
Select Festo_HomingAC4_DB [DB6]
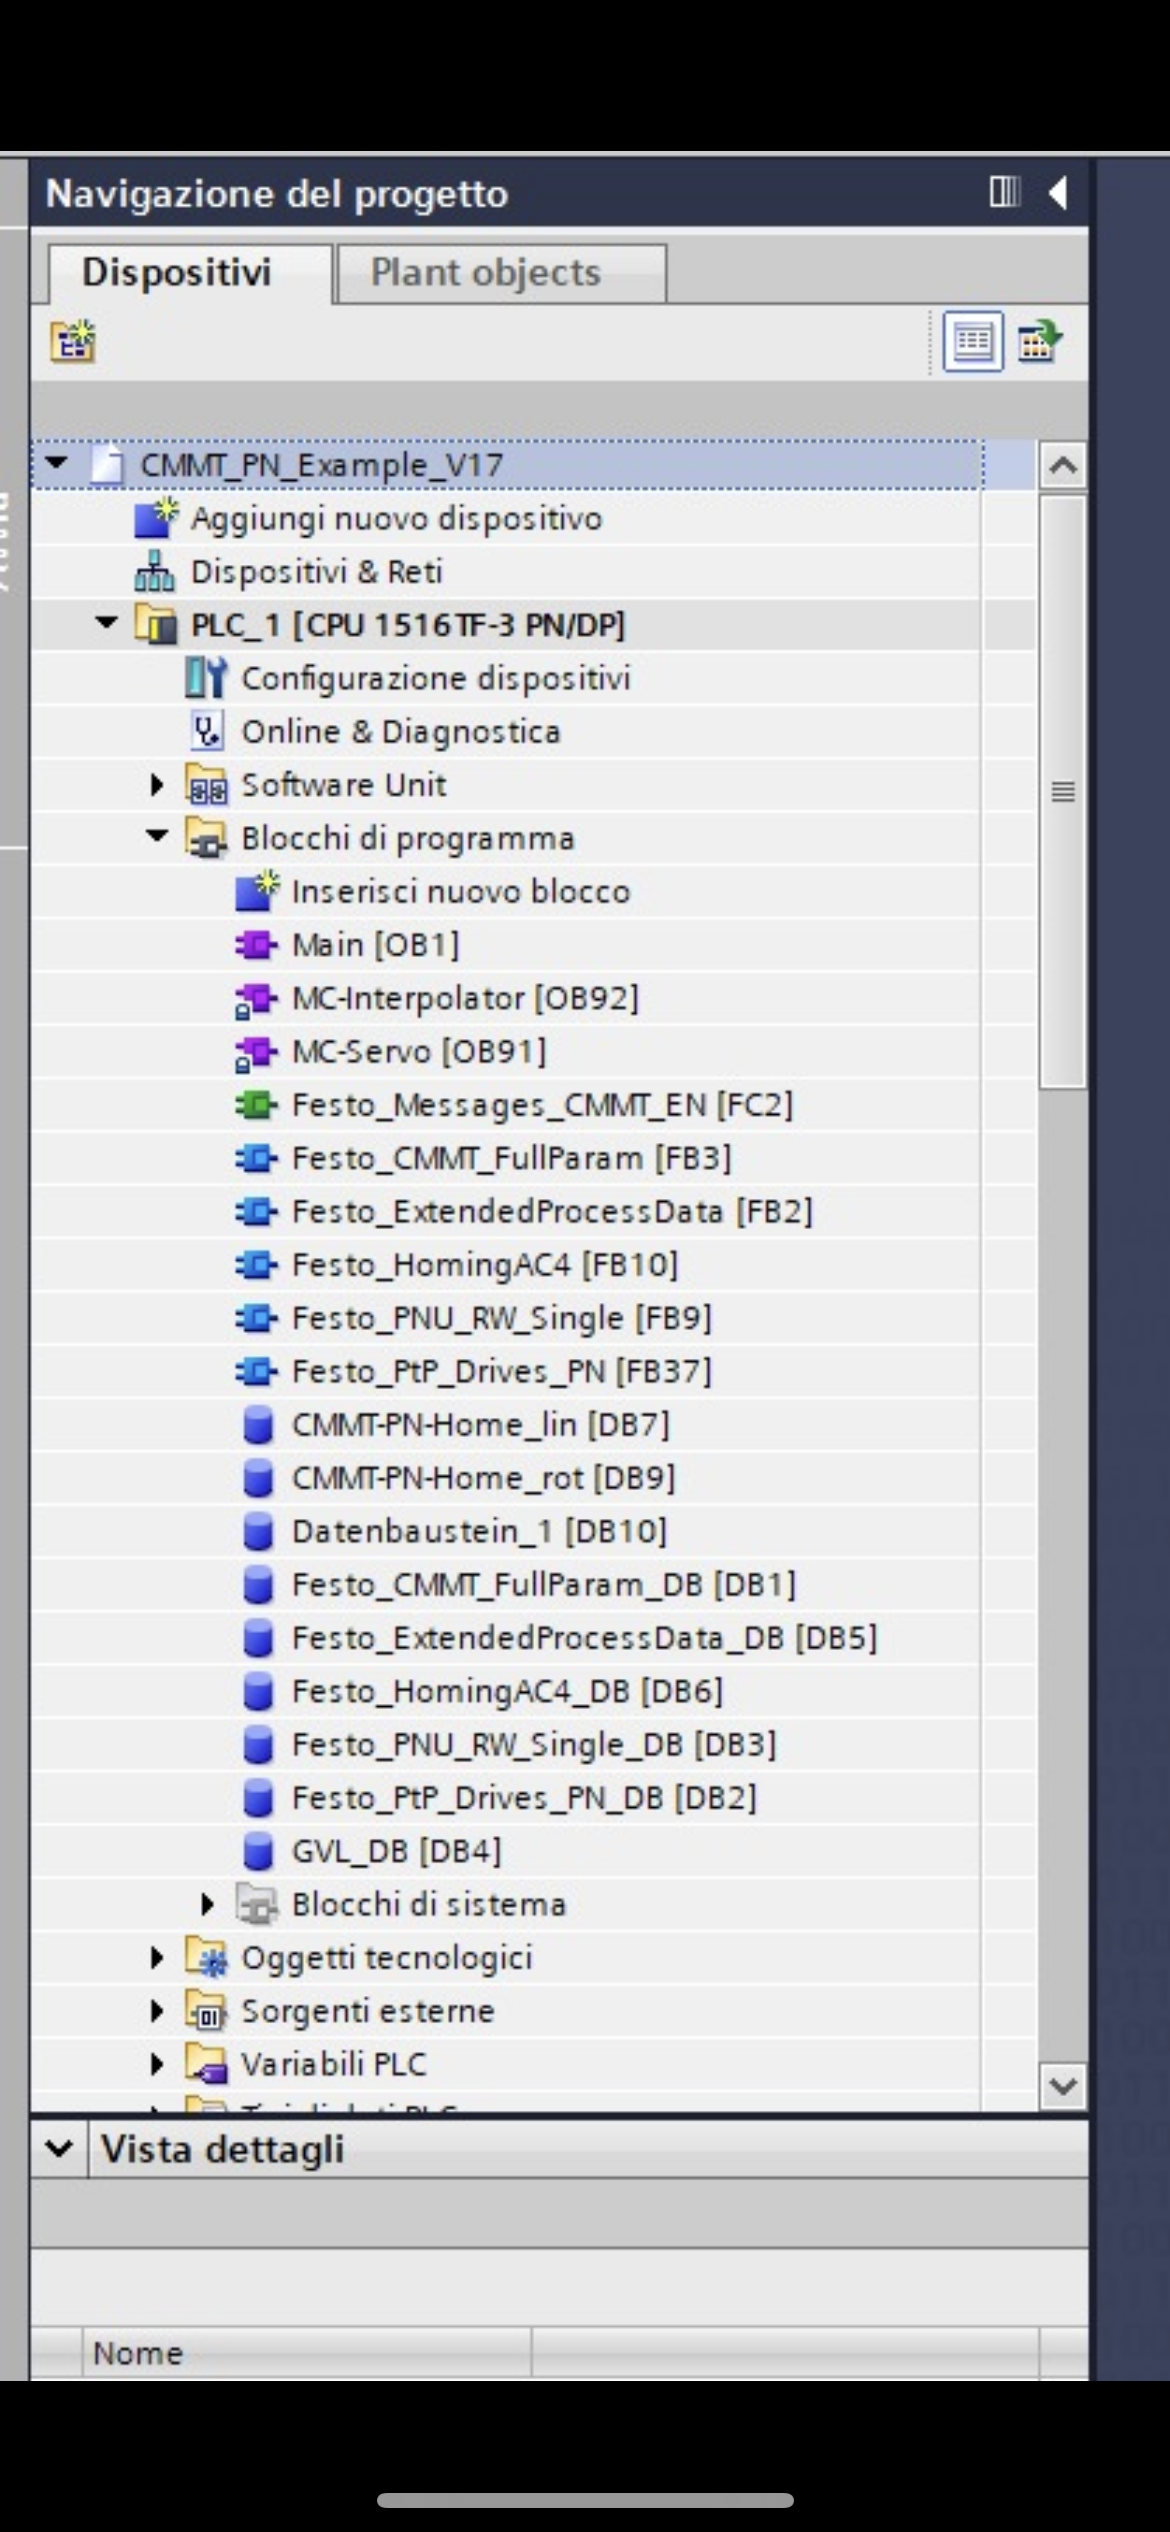pyautogui.click(x=507, y=1691)
